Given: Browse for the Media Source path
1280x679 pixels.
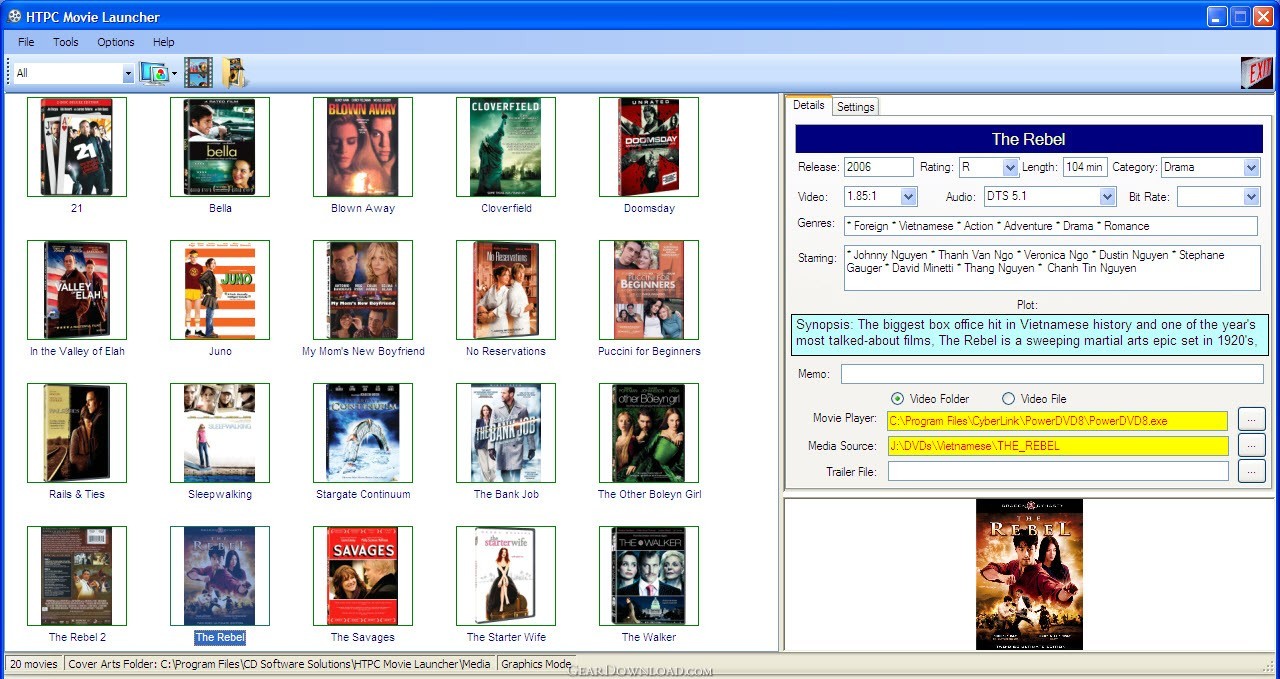Looking at the screenshot, I should pyautogui.click(x=1251, y=445).
